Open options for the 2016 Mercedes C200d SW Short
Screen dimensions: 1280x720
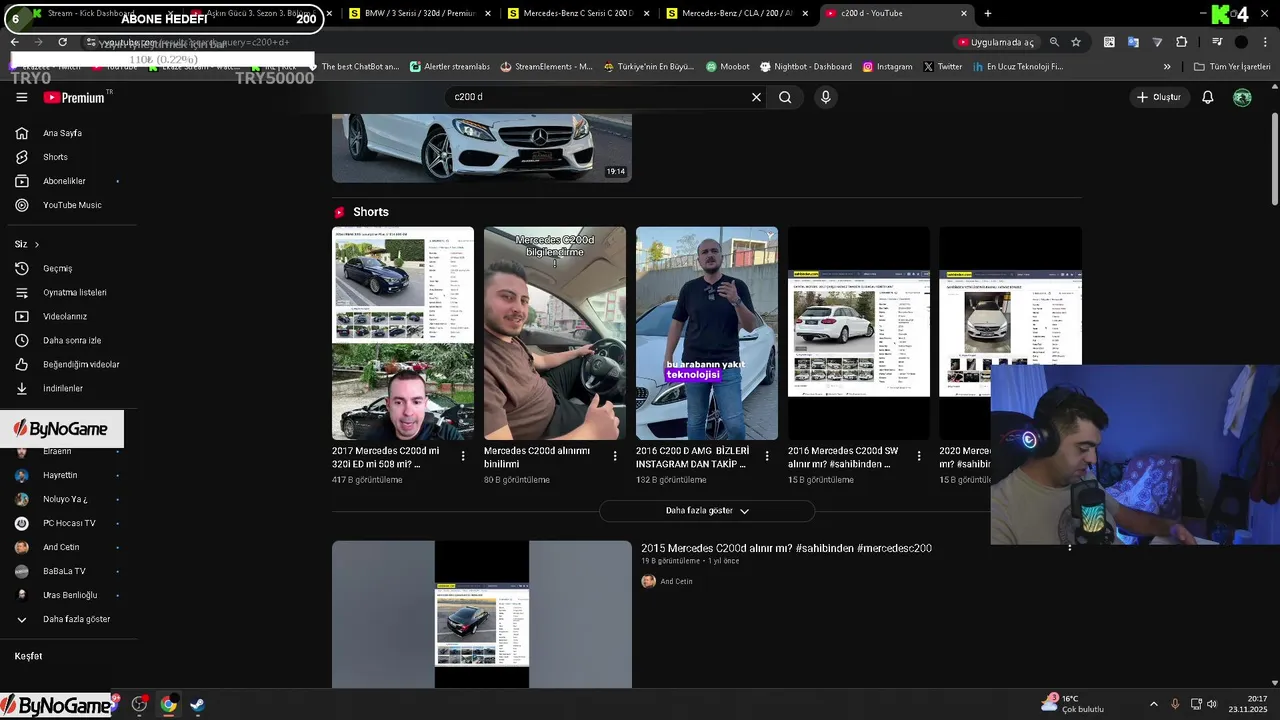point(919,456)
